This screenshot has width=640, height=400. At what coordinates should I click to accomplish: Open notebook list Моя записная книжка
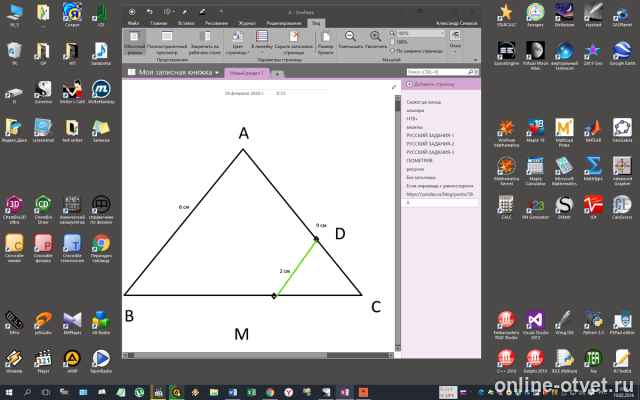(x=174, y=72)
